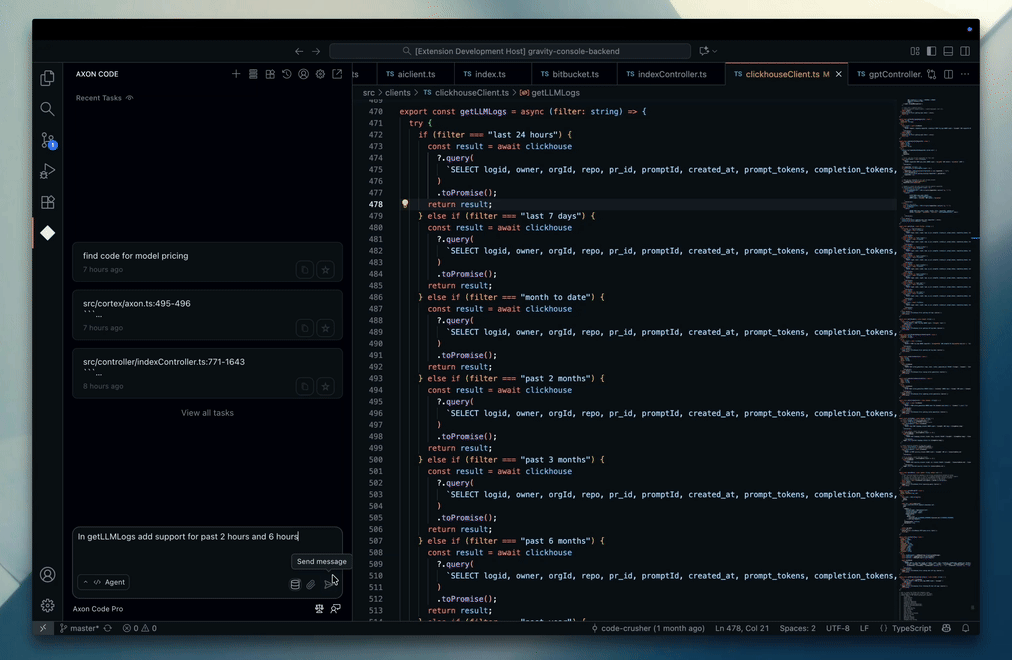
Task: Click the code minimap overview
Action: click(x=936, y=358)
